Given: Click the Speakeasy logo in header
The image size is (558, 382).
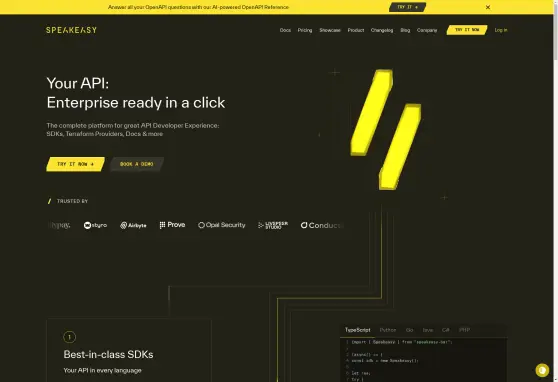Looking at the screenshot, I should [71, 30].
